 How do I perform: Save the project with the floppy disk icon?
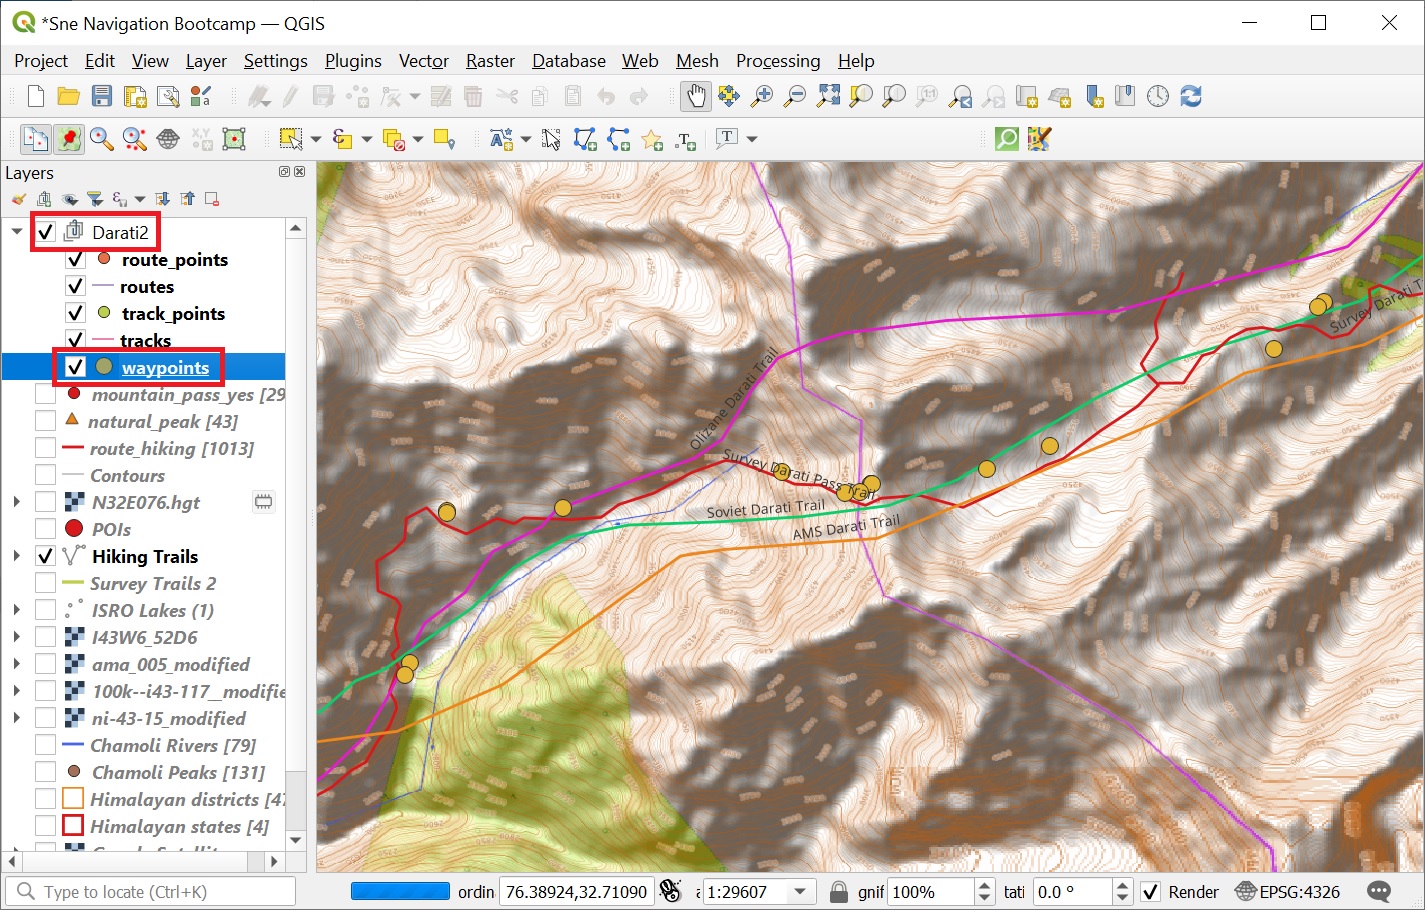[101, 96]
